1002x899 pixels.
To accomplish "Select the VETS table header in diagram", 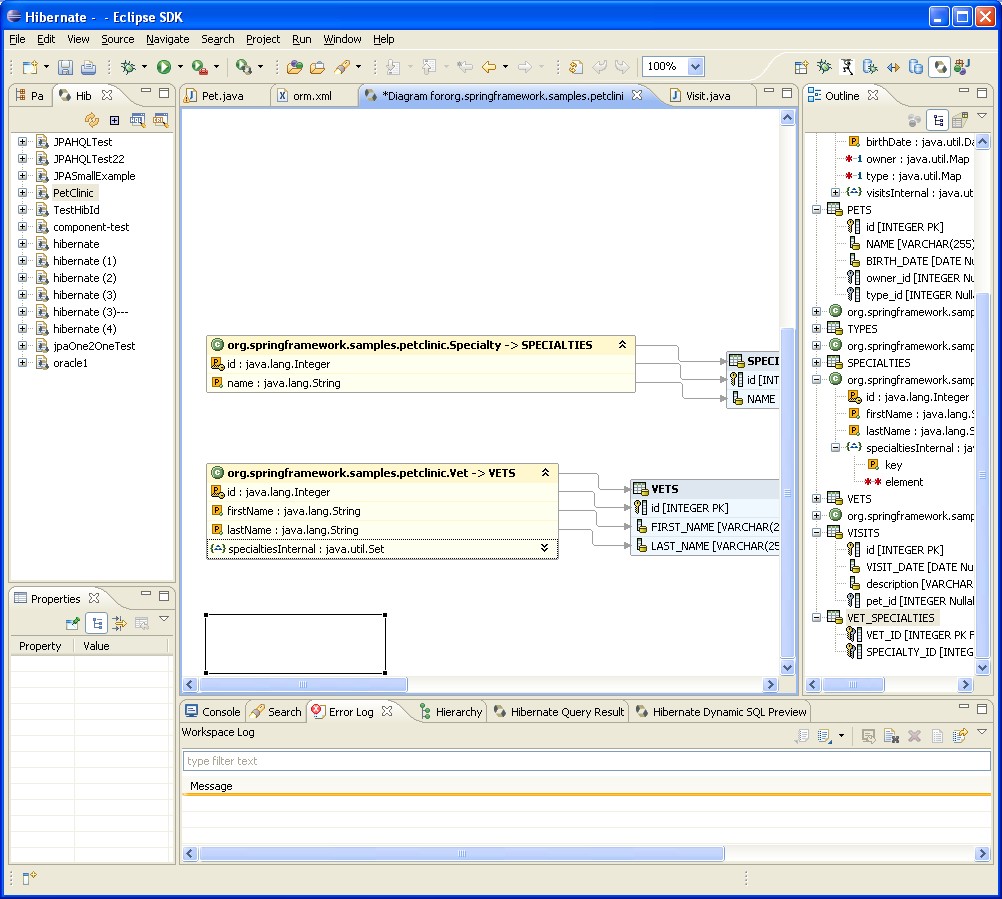I will (664, 489).
